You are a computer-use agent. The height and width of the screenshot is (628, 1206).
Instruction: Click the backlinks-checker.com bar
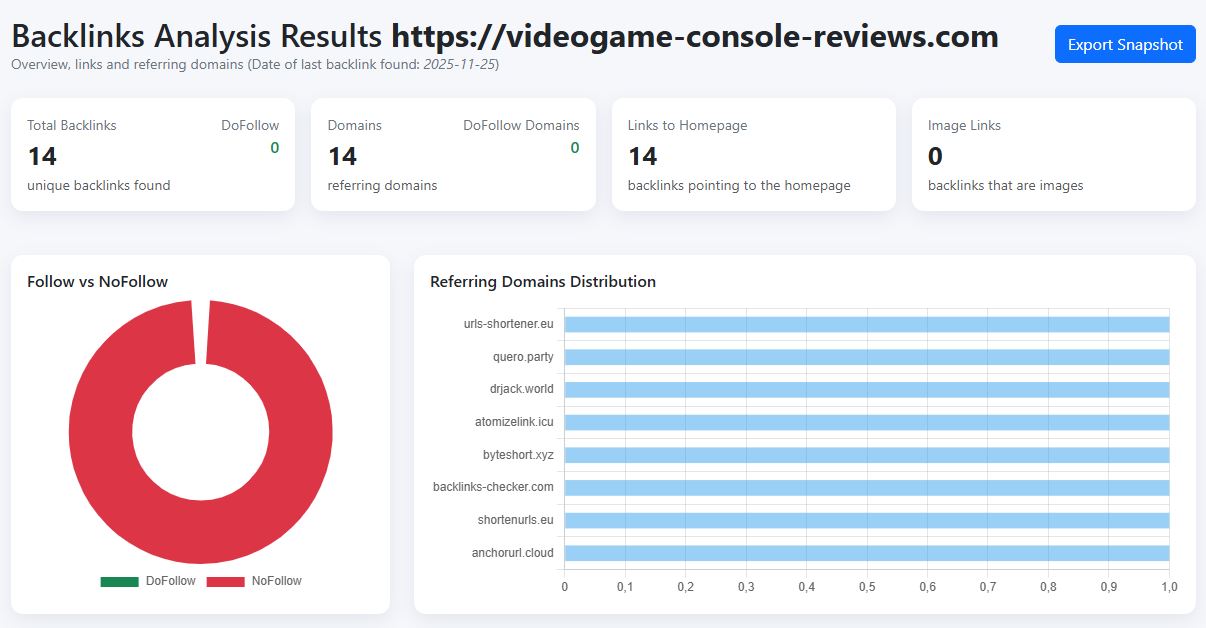(x=866, y=487)
